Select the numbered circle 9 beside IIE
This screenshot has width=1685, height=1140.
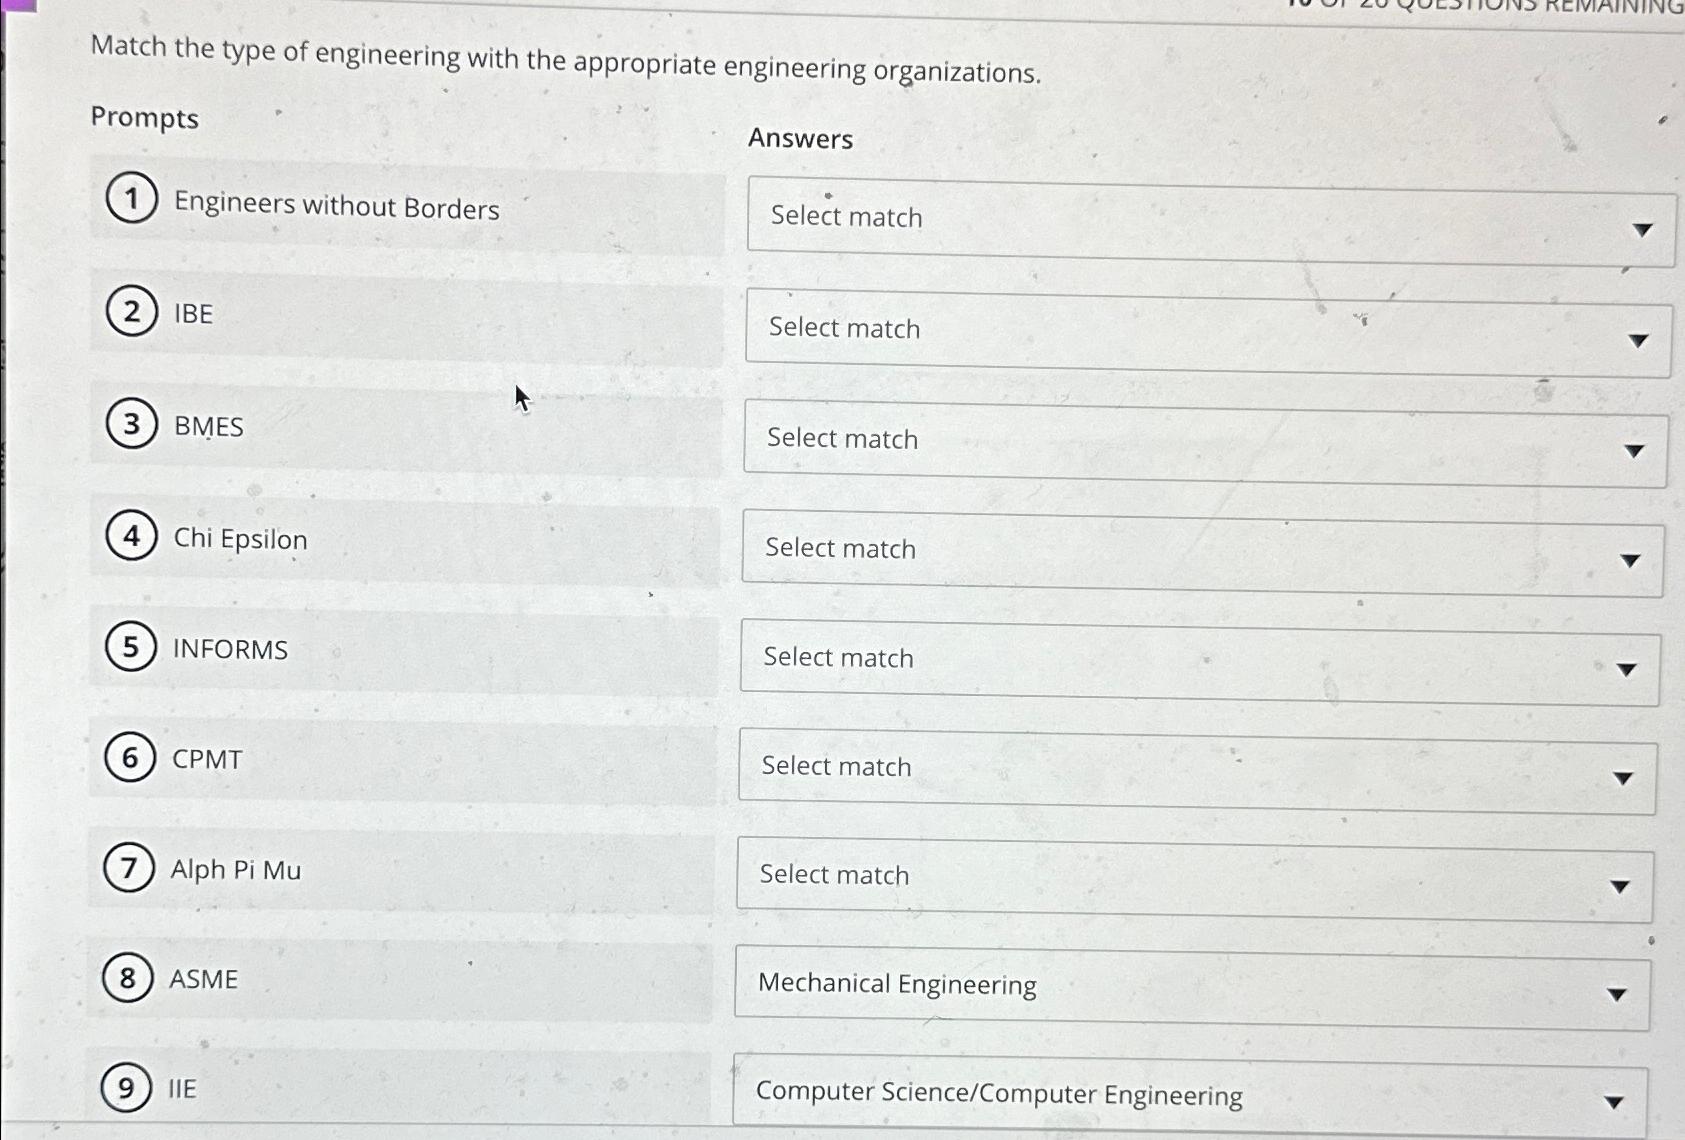[125, 1090]
